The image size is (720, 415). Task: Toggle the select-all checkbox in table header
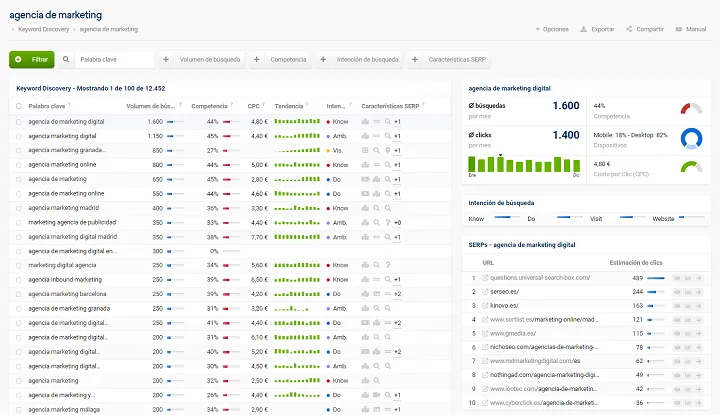pos(19,106)
